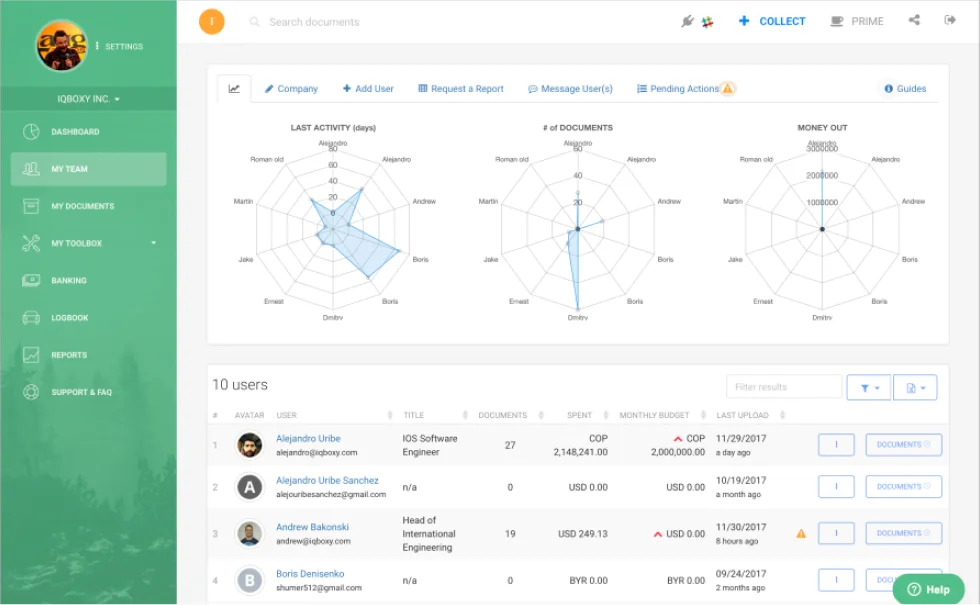Share via the share icon in the header
980x605 pixels.
914,20
